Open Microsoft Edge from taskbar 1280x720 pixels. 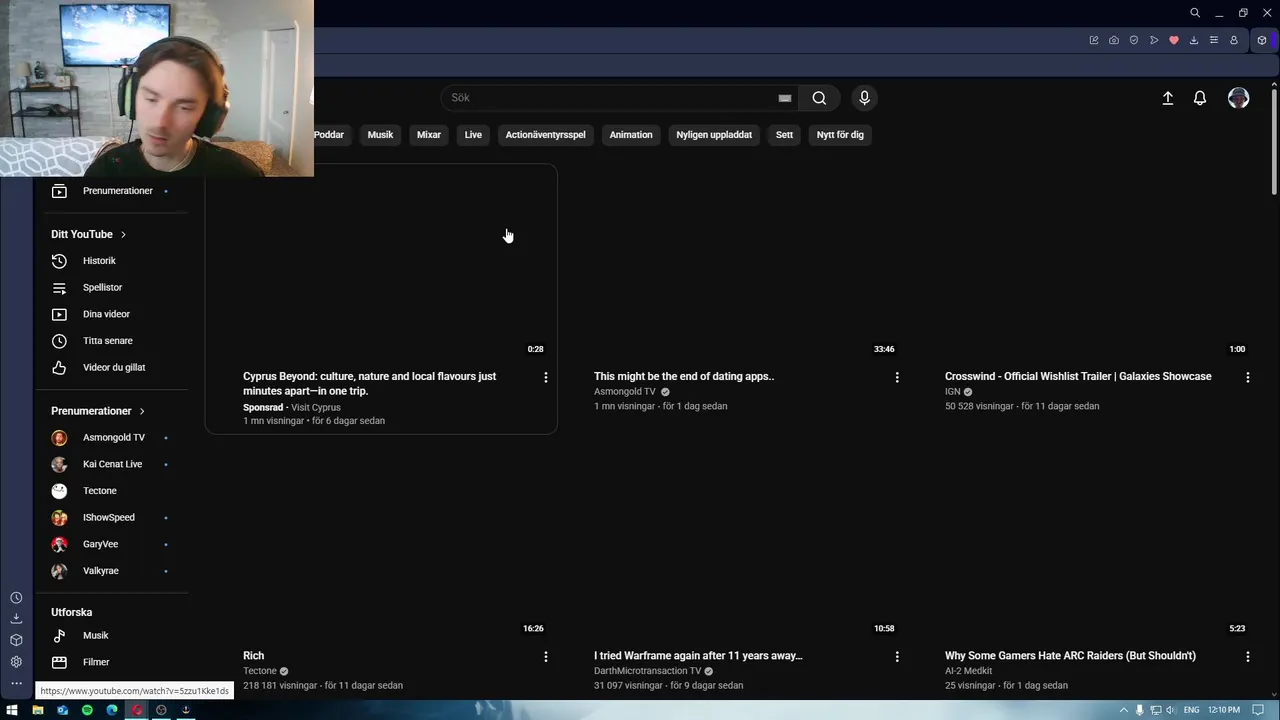tap(112, 710)
